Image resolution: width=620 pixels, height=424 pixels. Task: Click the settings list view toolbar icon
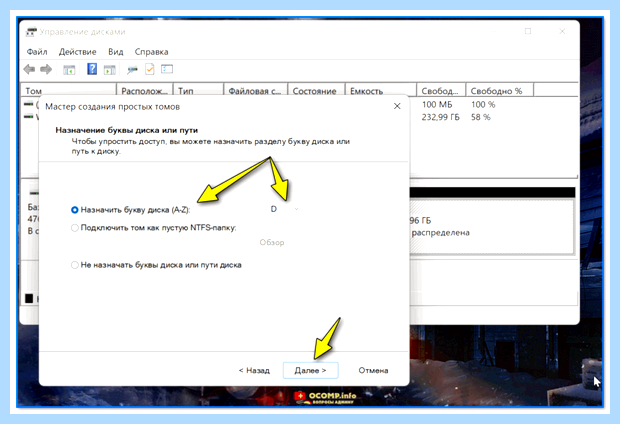167,69
